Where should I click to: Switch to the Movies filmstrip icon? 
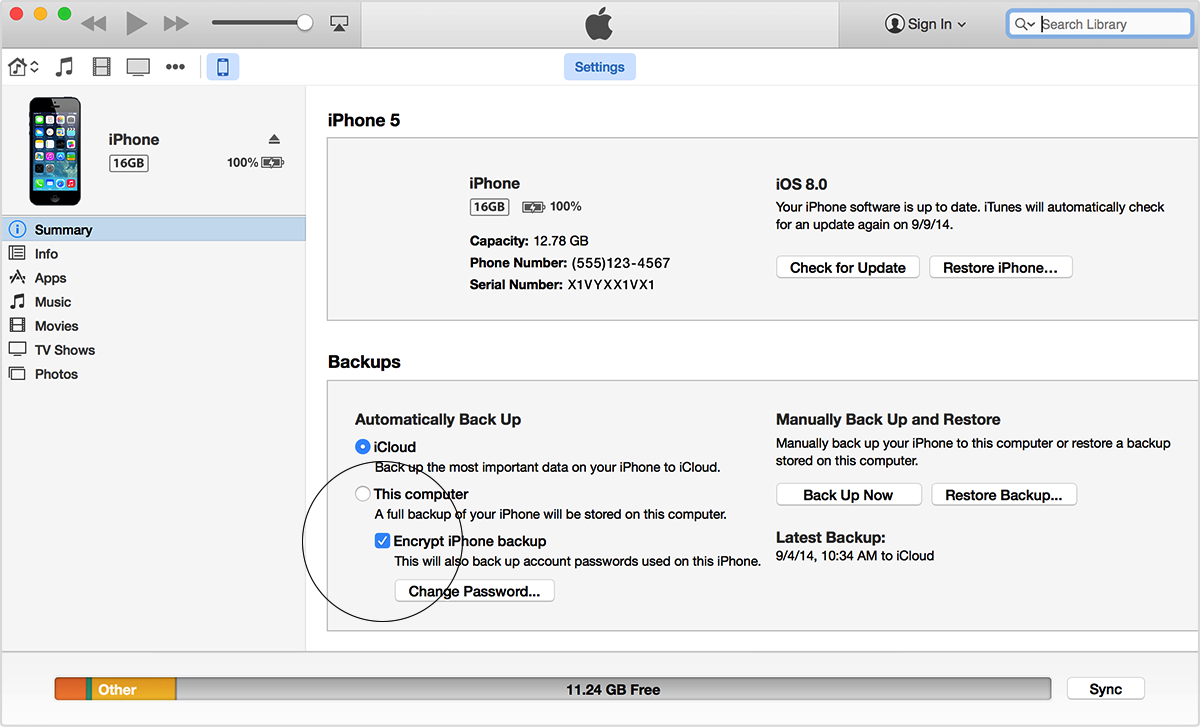101,67
